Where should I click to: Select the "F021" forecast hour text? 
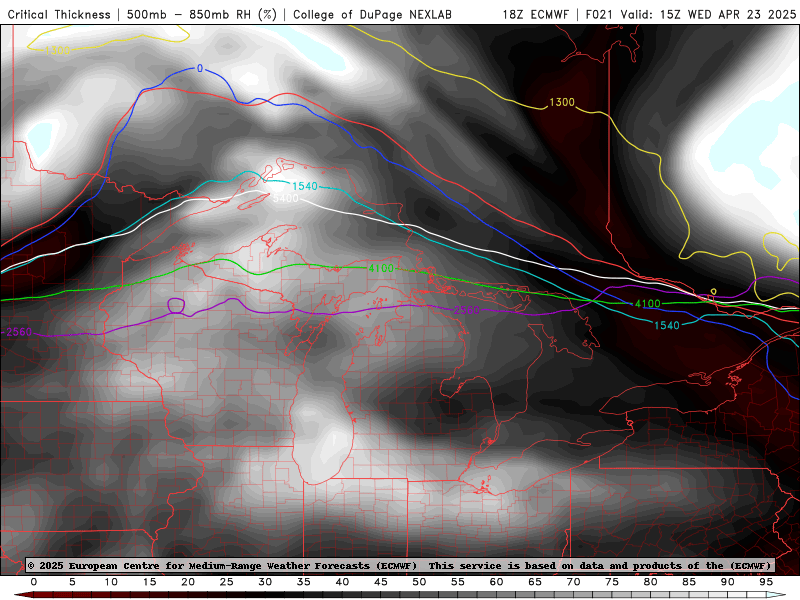[x=599, y=14]
